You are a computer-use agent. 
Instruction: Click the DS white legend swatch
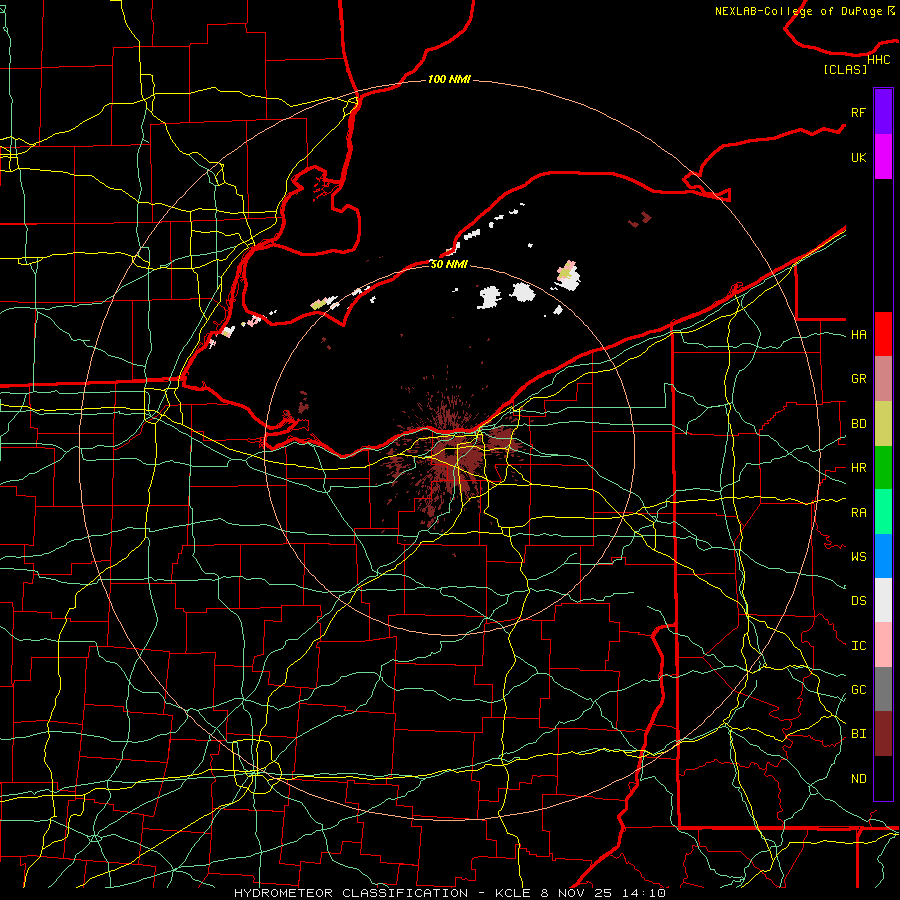[x=883, y=600]
